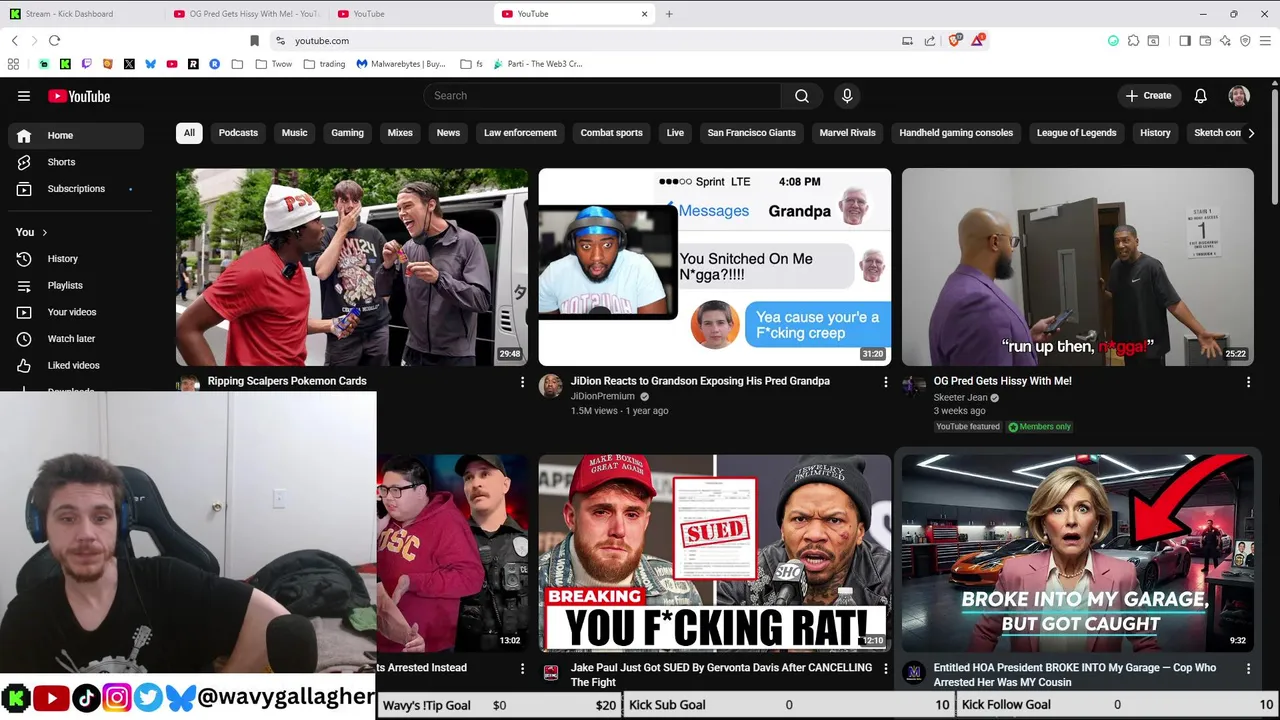Click Malwarebytes bookmark link
Screen dimensions: 1280x720
401,64
